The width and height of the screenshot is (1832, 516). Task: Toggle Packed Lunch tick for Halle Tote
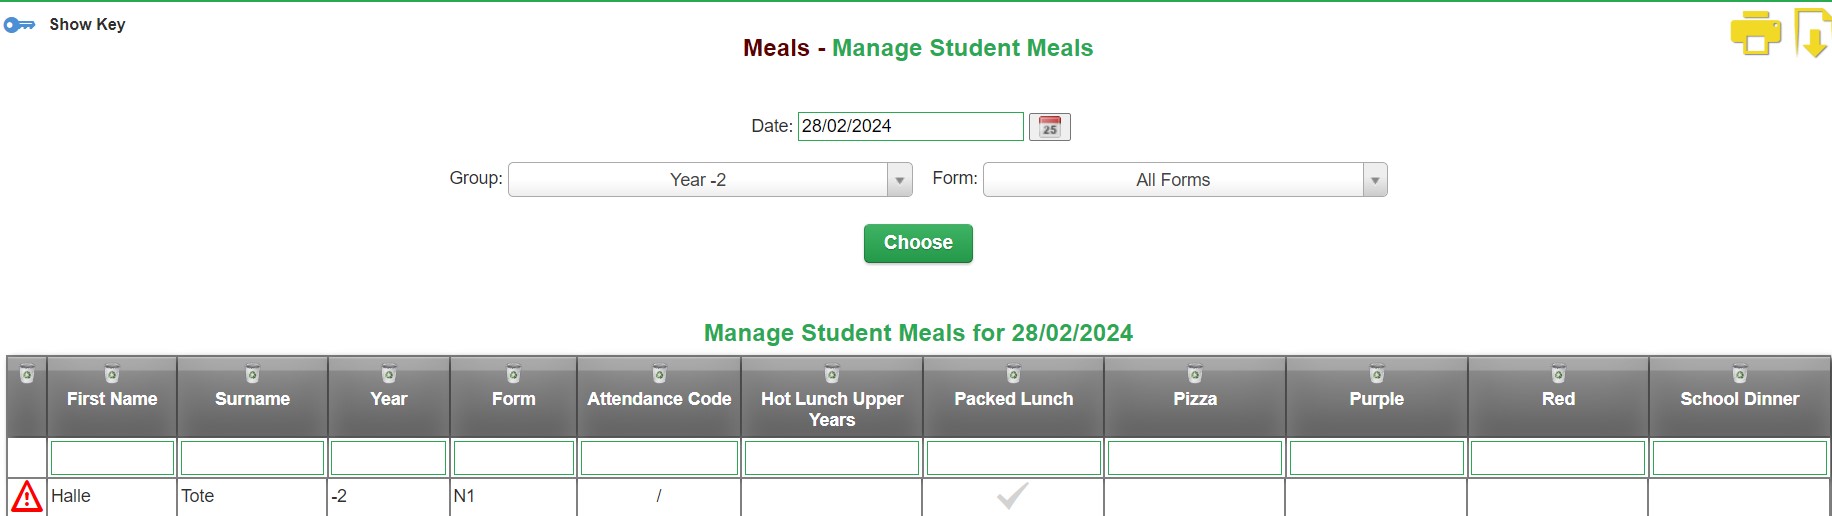[x=1013, y=496]
